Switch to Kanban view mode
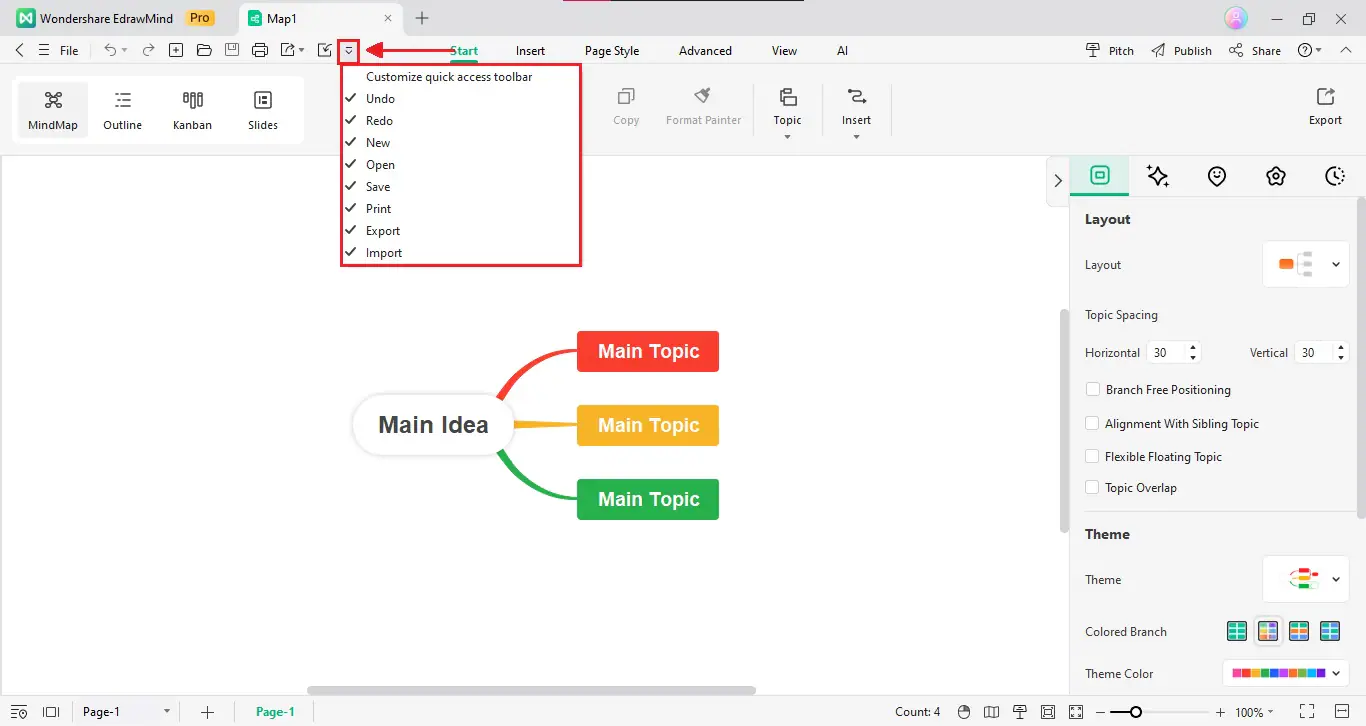Screen dimensions: 1366x726 192,110
